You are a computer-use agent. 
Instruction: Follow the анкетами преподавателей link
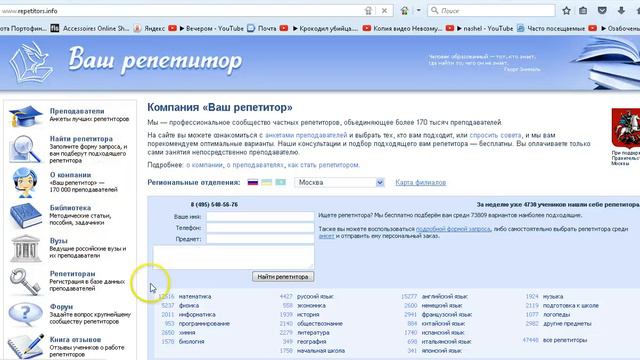306,135
